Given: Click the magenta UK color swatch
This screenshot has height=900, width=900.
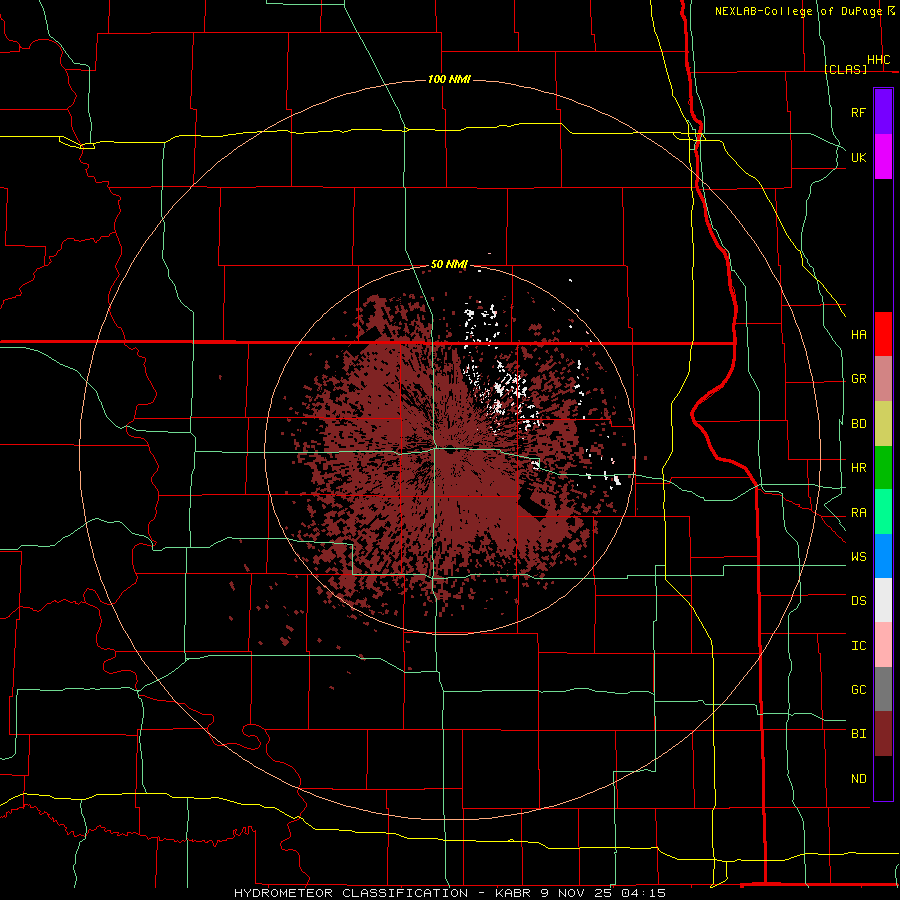Looking at the screenshot, I should [883, 157].
